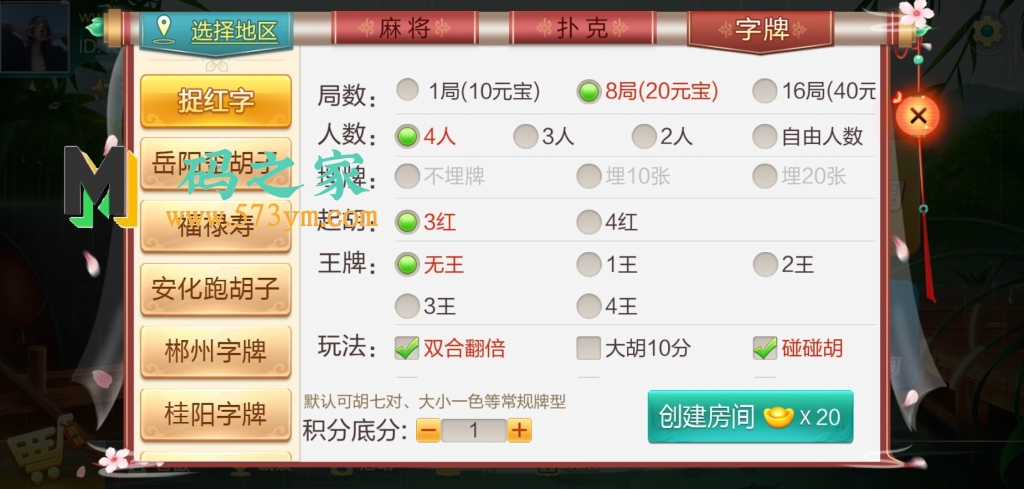Select 16局 round count option
Image resolution: width=1024 pixels, height=489 pixels.
click(x=813, y=91)
